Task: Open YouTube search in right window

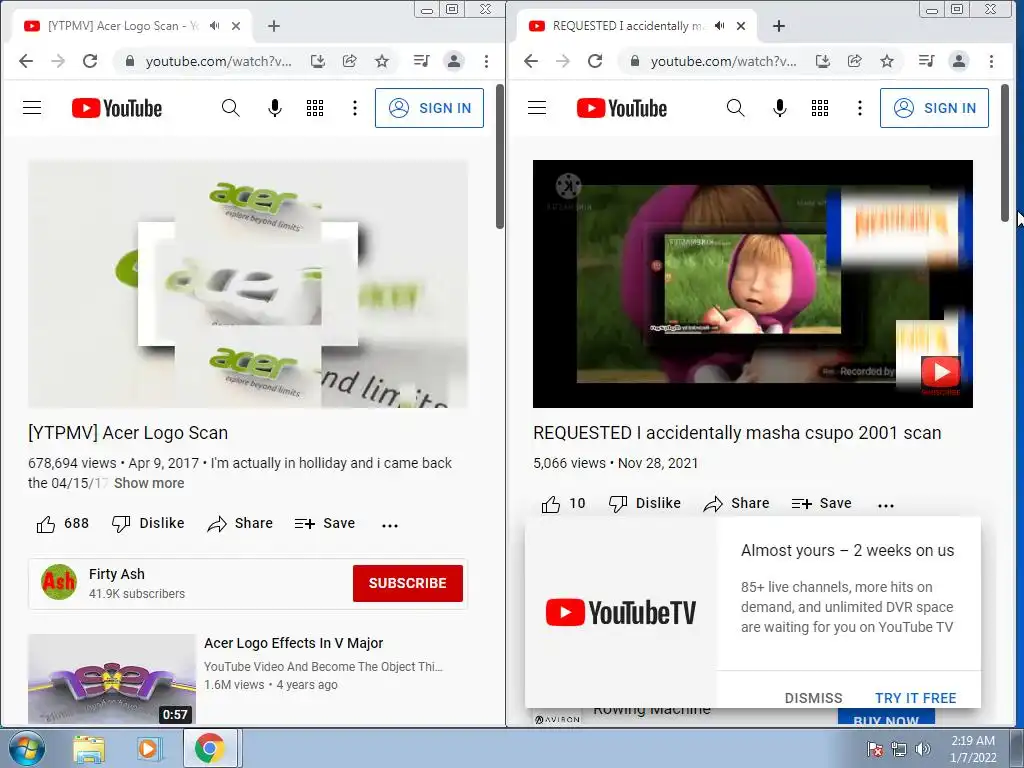Action: (735, 108)
